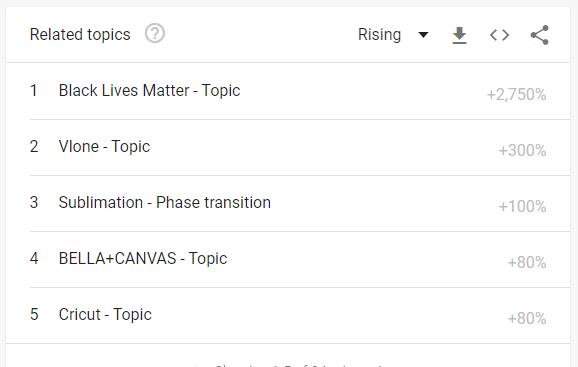The image size is (578, 367).
Task: Click the +2,750% rising value
Action: tap(516, 95)
